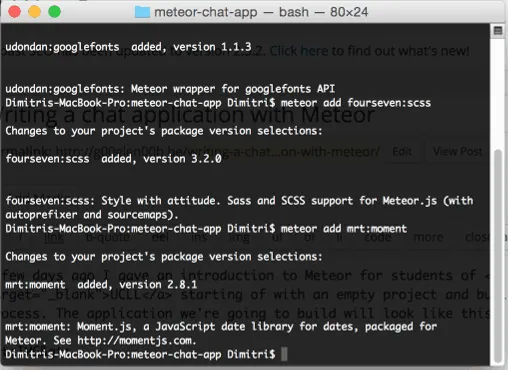The height and width of the screenshot is (370, 508).
Task: Click line 'udondan:googlefonts added, version 1.1.3'
Action: (128, 47)
